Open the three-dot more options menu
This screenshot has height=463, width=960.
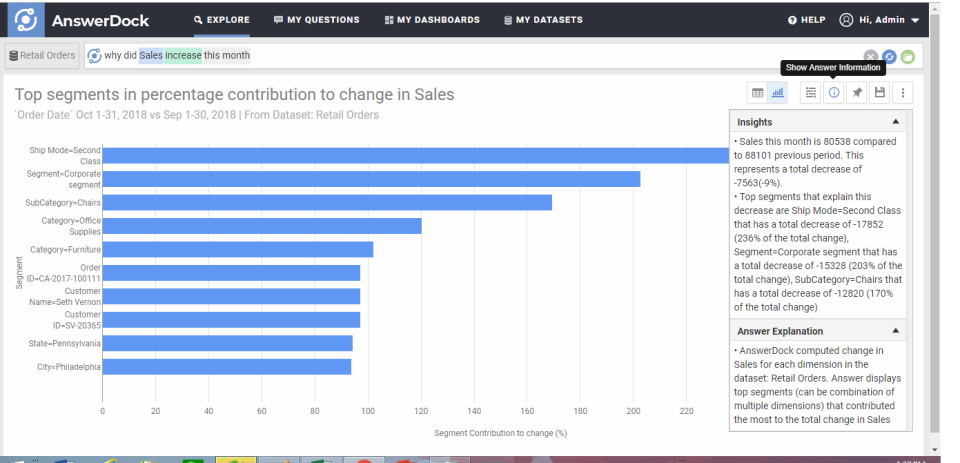pos(903,92)
